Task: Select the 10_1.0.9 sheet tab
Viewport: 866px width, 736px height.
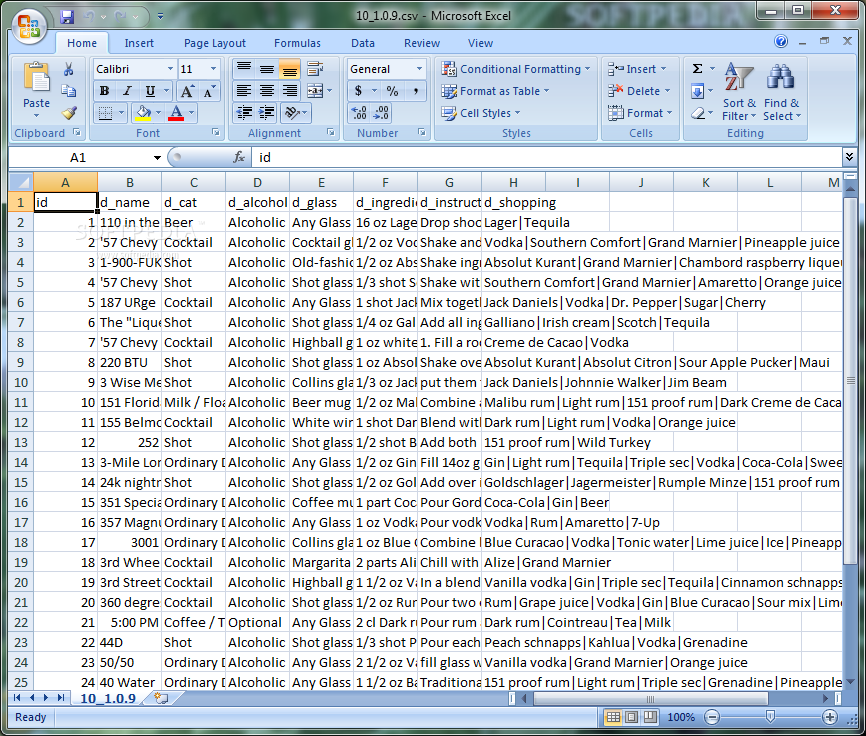Action: tap(108, 698)
